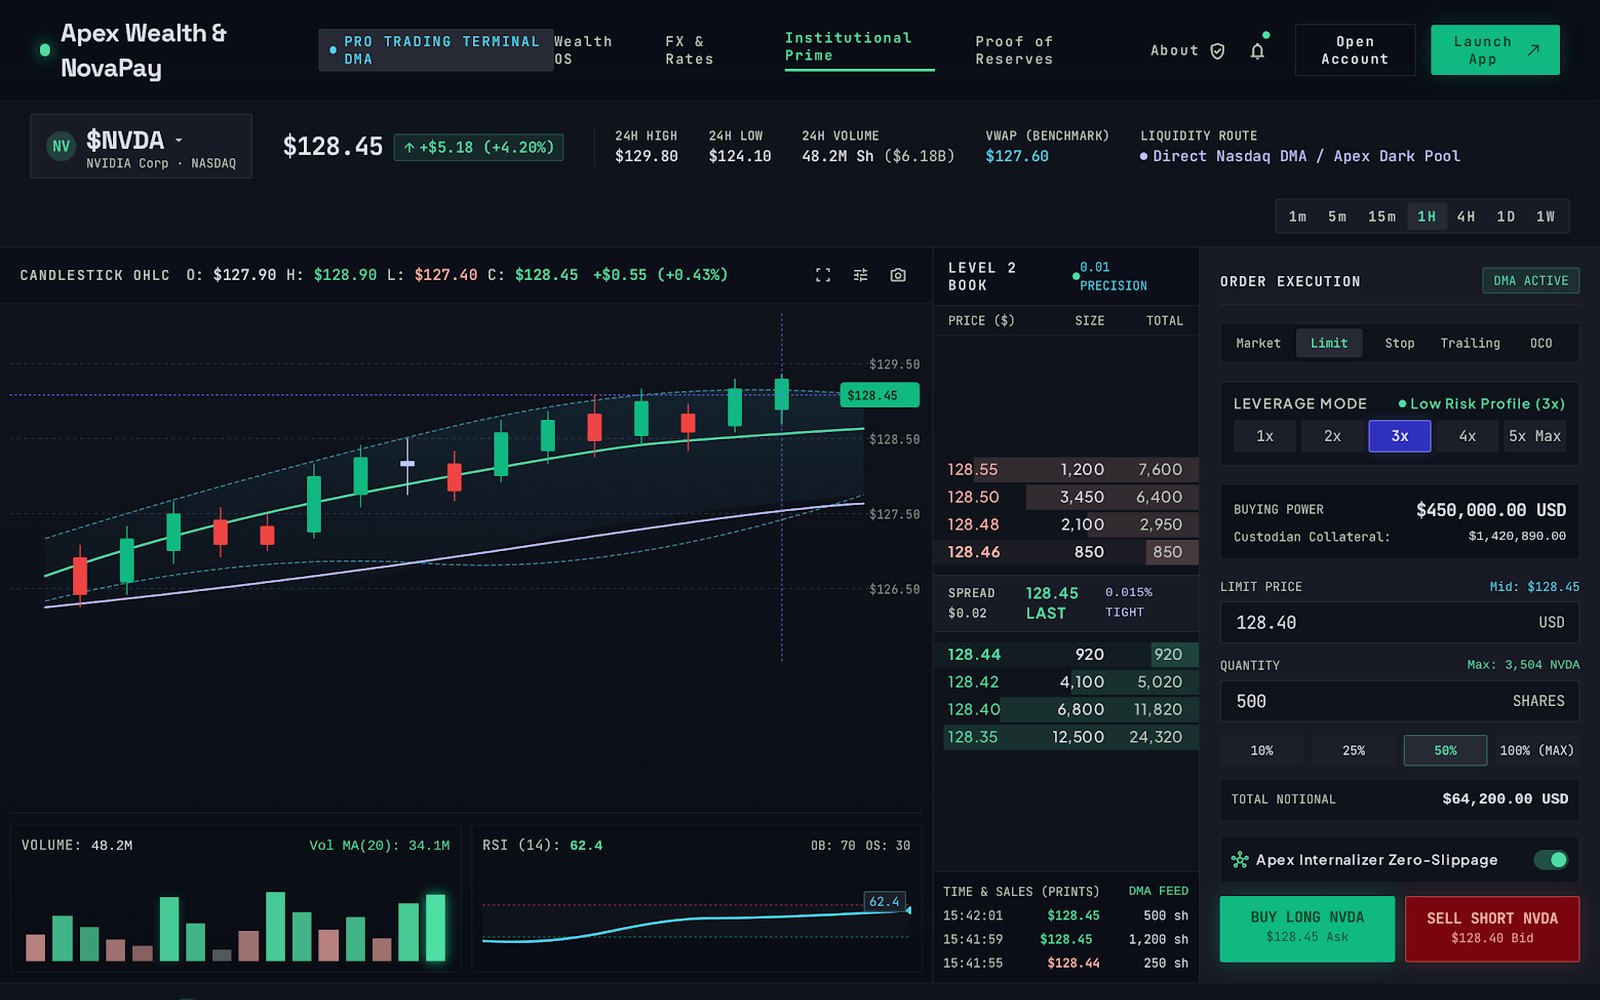The width and height of the screenshot is (1600, 1000).
Task: Select 1x leverage
Action: point(1265,436)
